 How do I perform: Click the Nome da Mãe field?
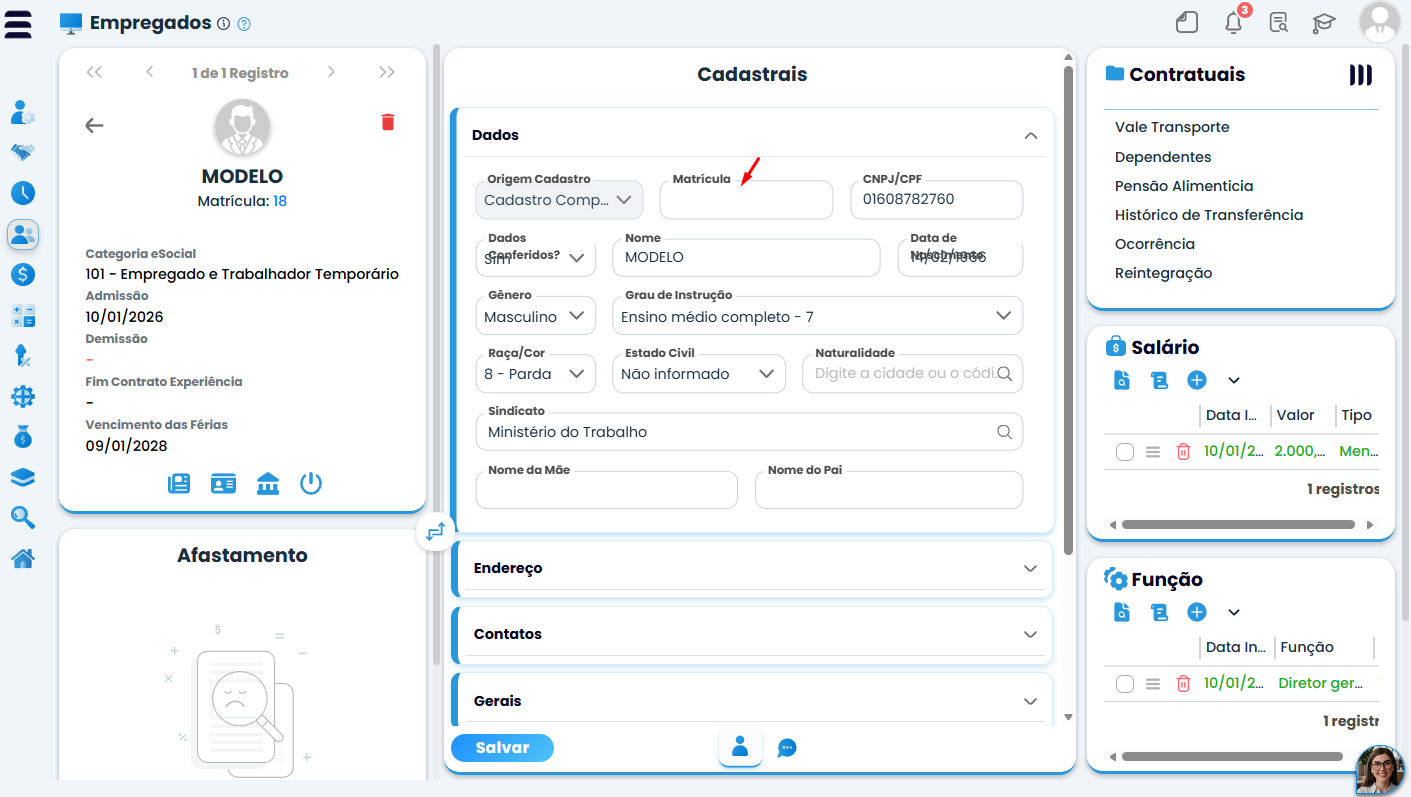point(607,490)
